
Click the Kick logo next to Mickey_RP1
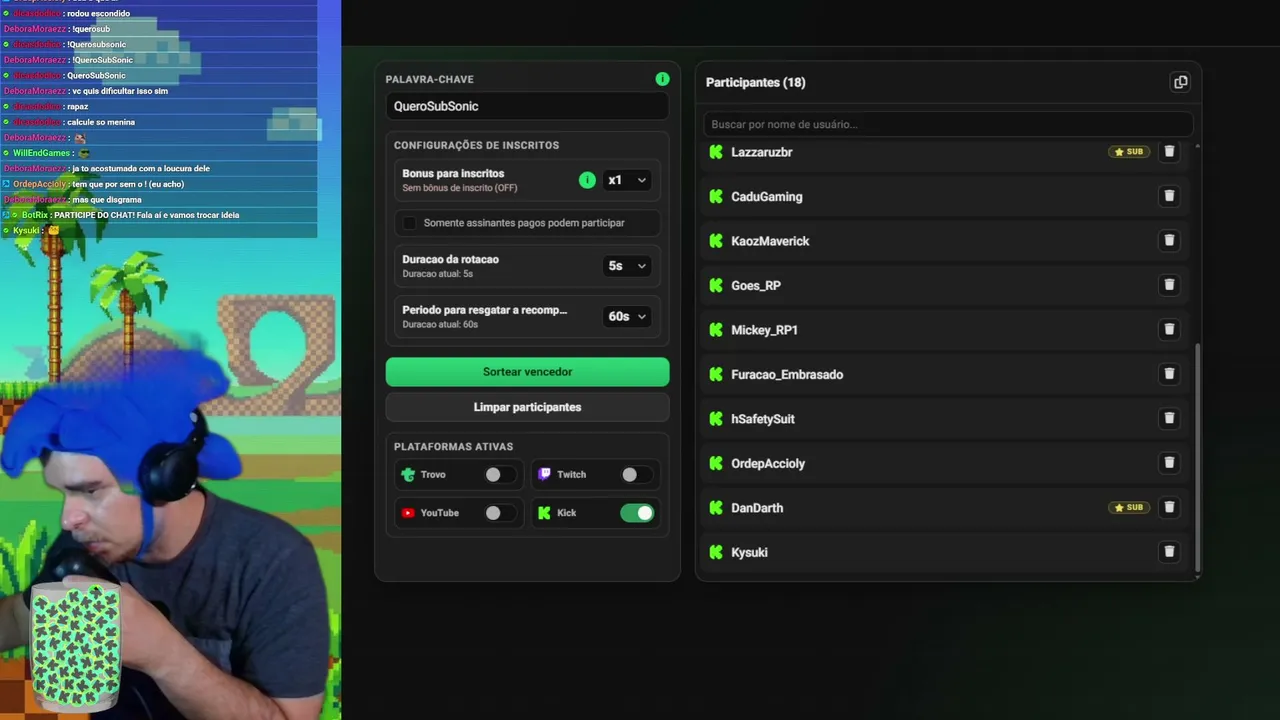click(716, 330)
